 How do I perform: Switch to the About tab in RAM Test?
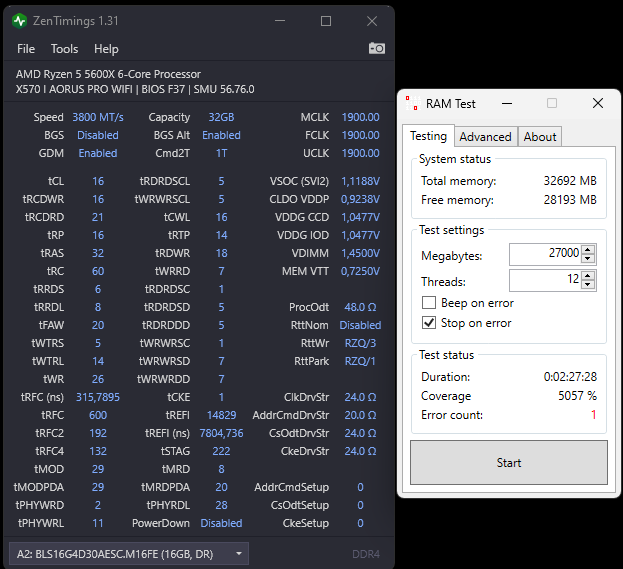[x=540, y=137]
